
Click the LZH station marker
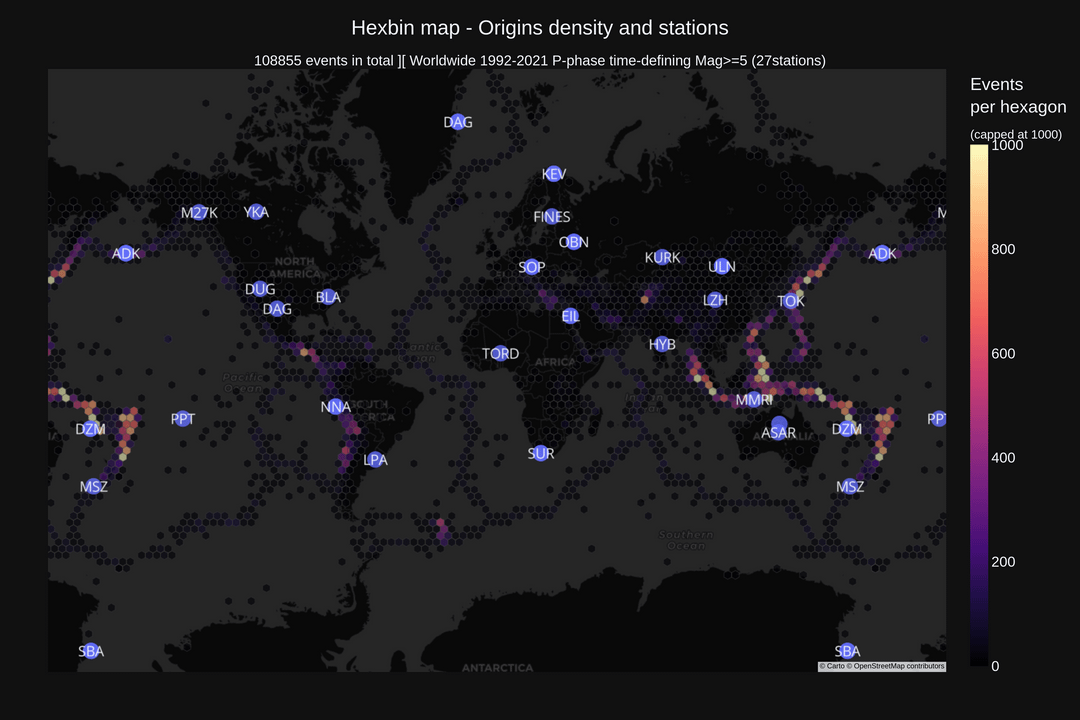(715, 299)
